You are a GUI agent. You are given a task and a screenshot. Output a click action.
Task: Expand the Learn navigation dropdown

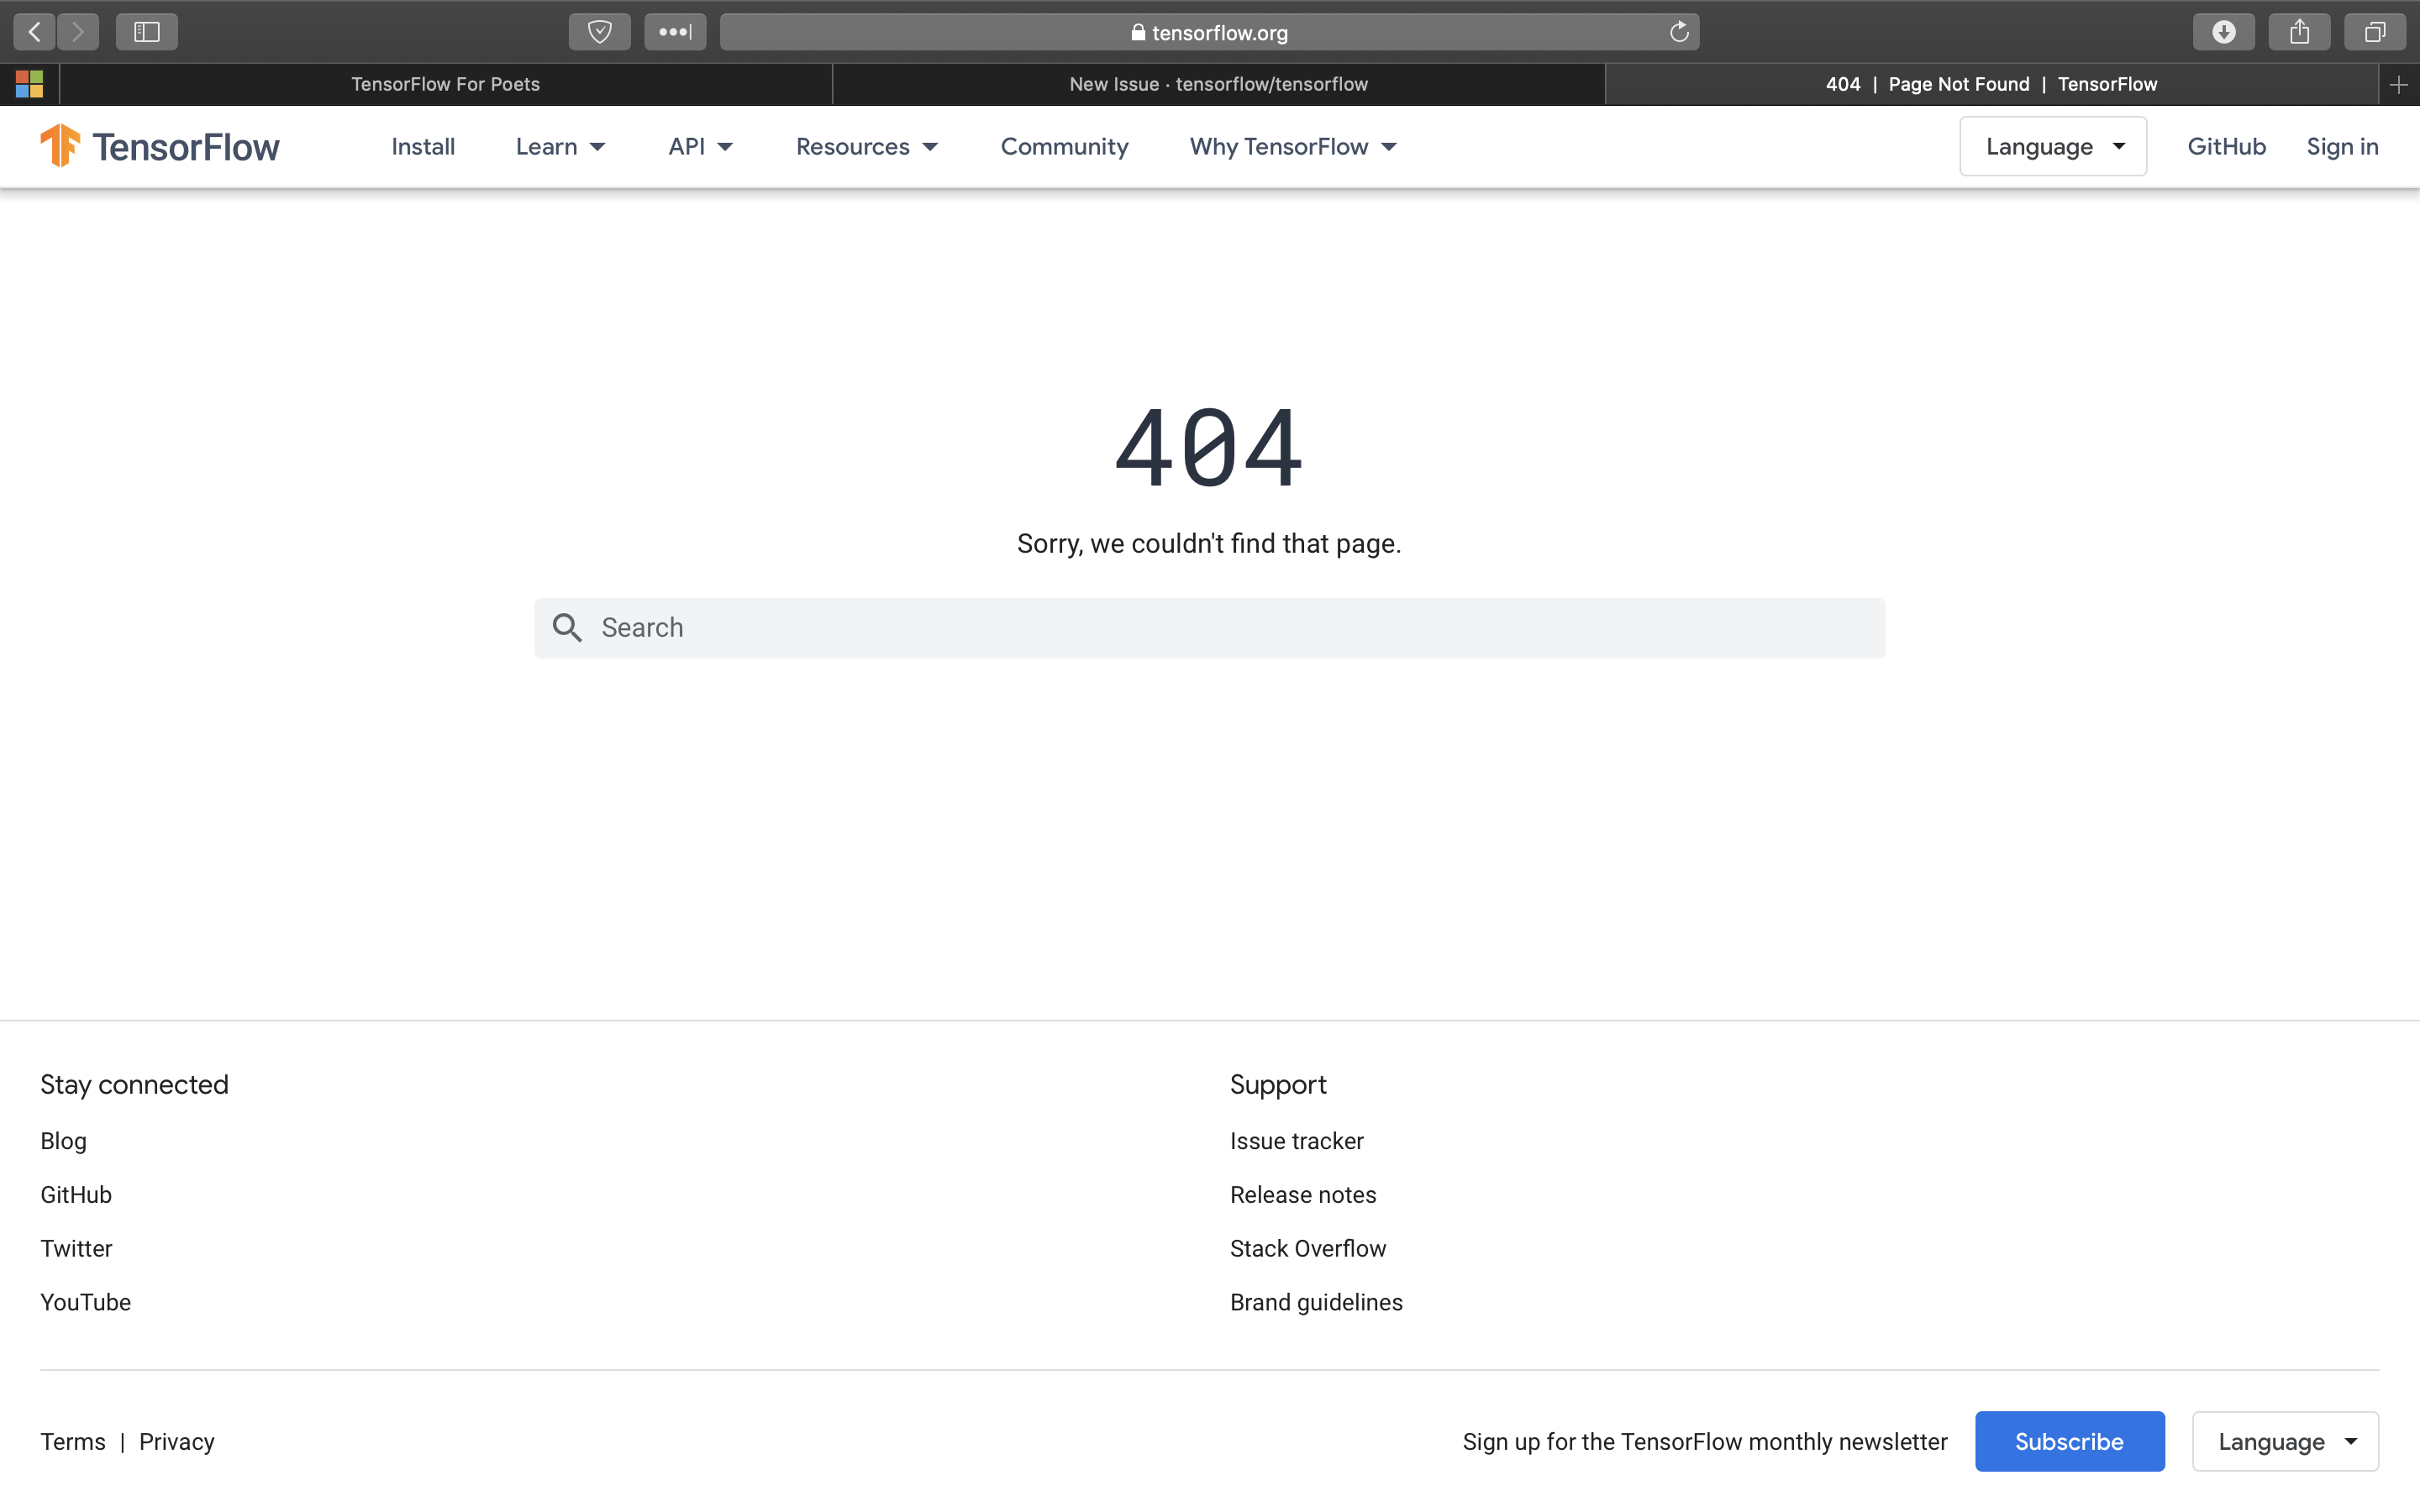560,146
